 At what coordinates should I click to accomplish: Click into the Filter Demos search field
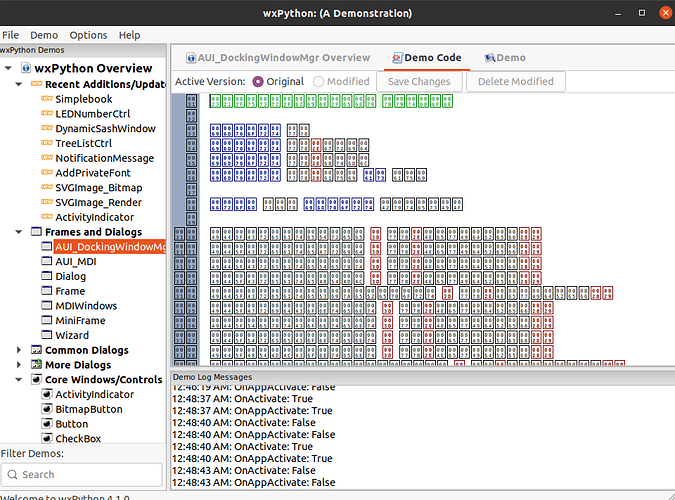pos(82,474)
